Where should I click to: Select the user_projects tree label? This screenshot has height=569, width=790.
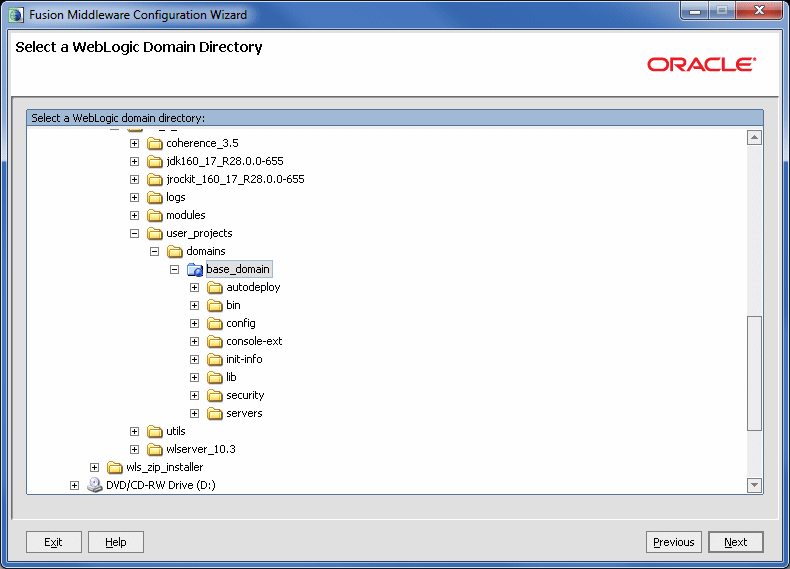pyautogui.click(x=200, y=233)
